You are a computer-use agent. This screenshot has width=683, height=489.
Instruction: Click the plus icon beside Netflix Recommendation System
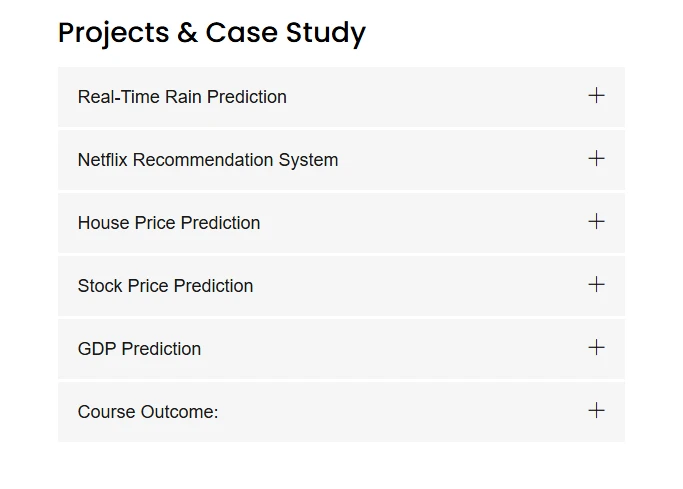596,159
